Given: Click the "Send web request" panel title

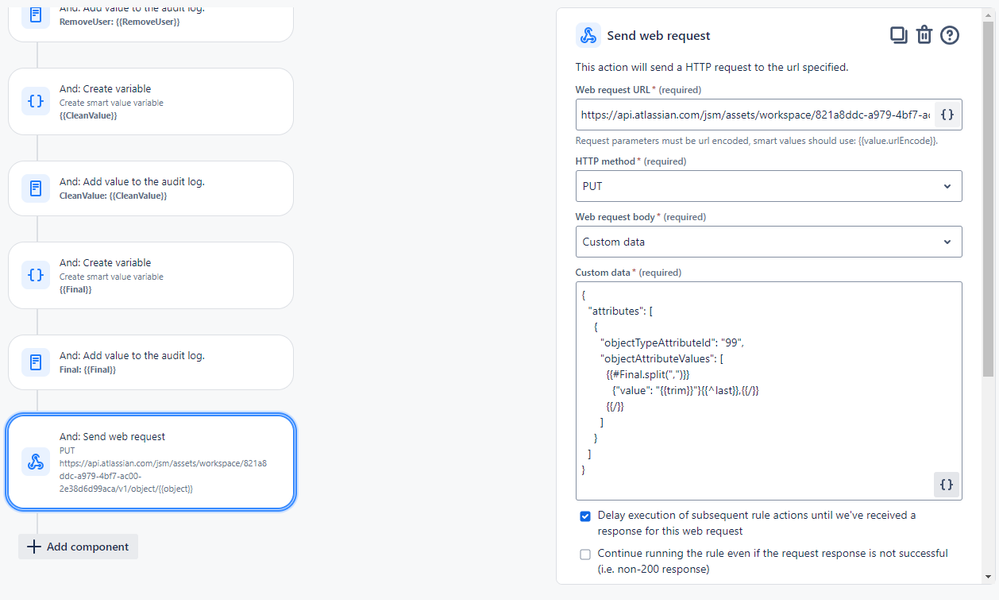Looking at the screenshot, I should [658, 36].
